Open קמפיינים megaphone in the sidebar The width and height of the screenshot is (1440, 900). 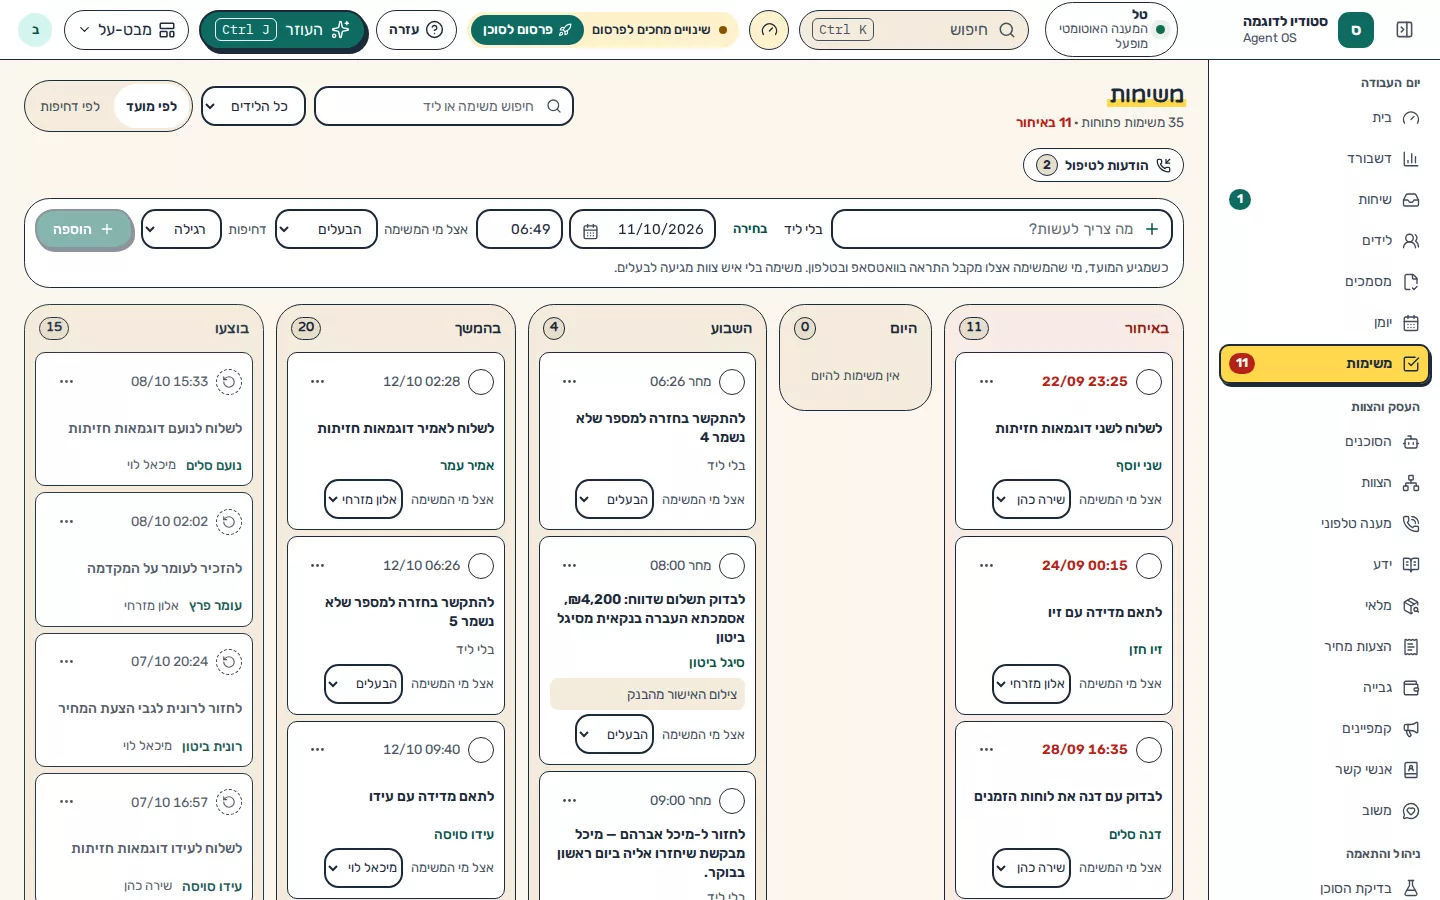(x=1324, y=729)
